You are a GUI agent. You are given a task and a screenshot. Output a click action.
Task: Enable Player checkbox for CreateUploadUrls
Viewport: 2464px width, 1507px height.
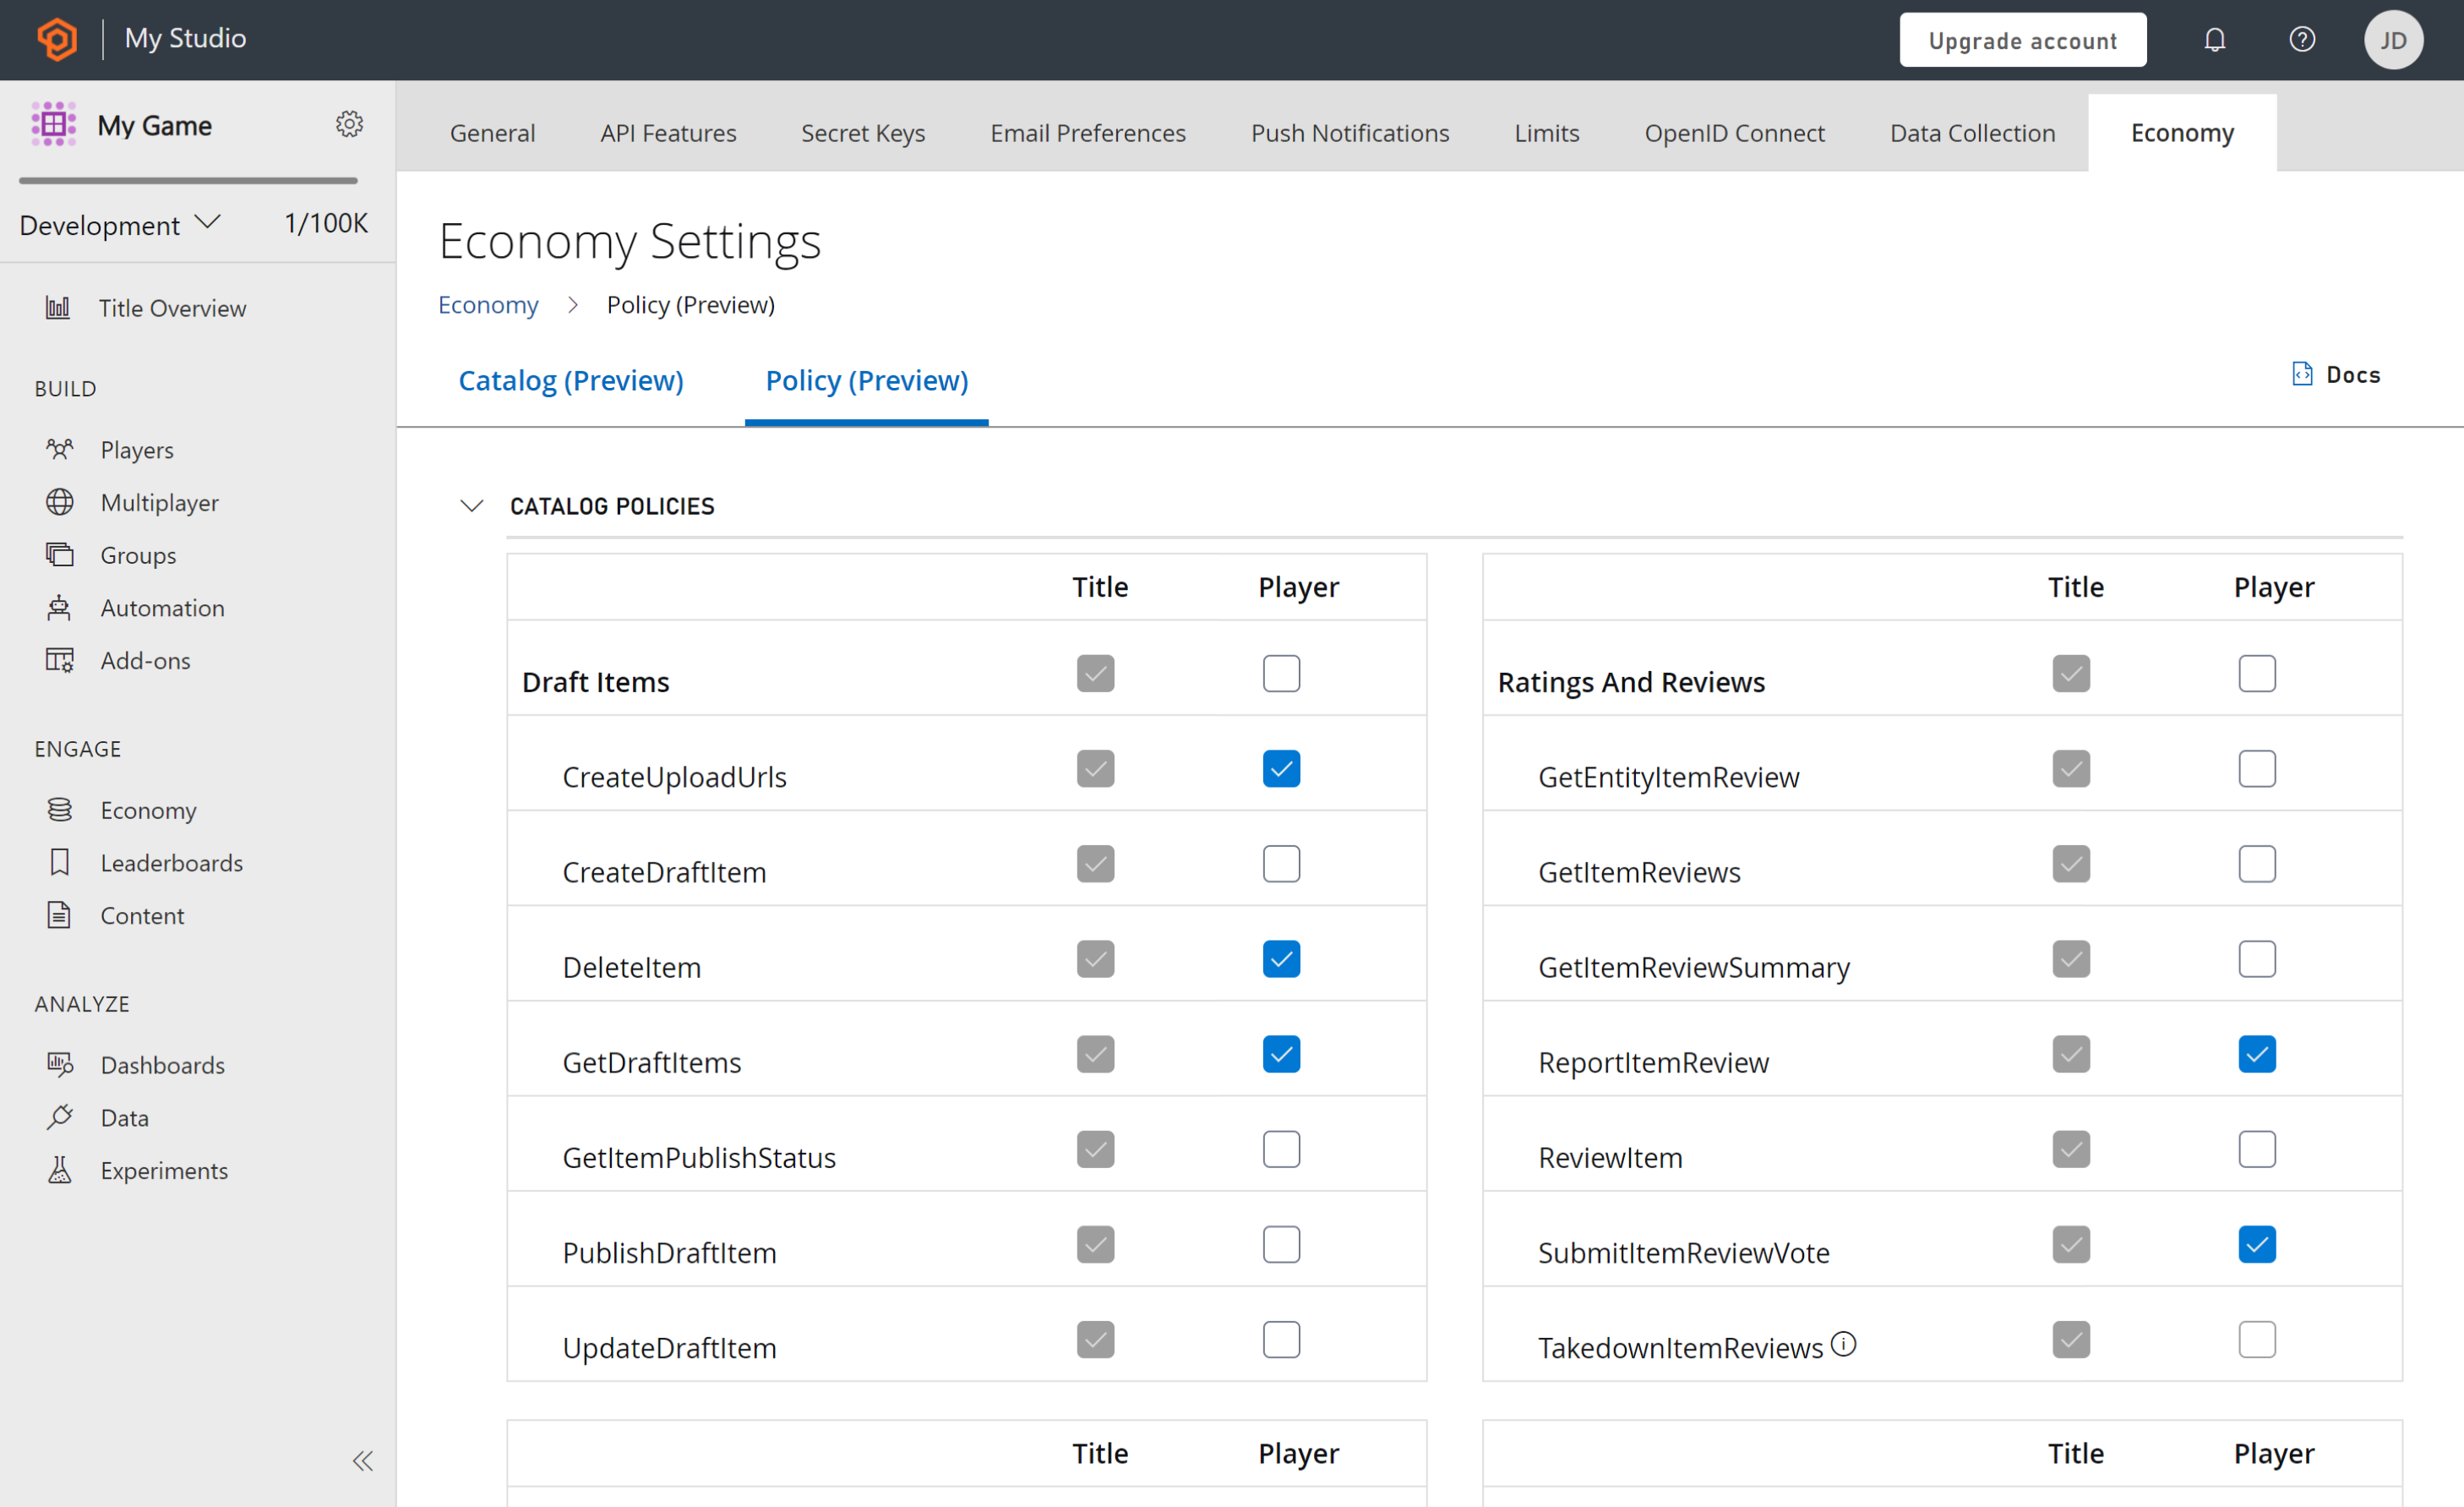(x=1279, y=767)
